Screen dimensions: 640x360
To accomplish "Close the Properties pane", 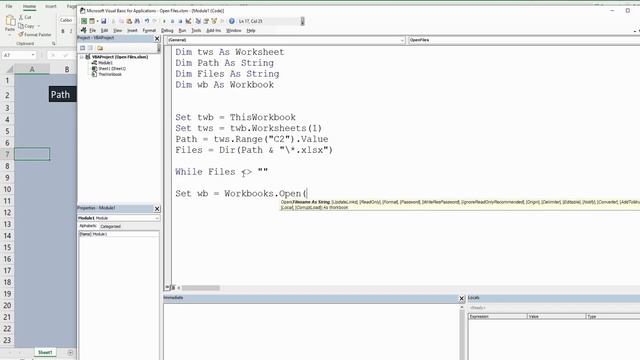I will [157, 209].
